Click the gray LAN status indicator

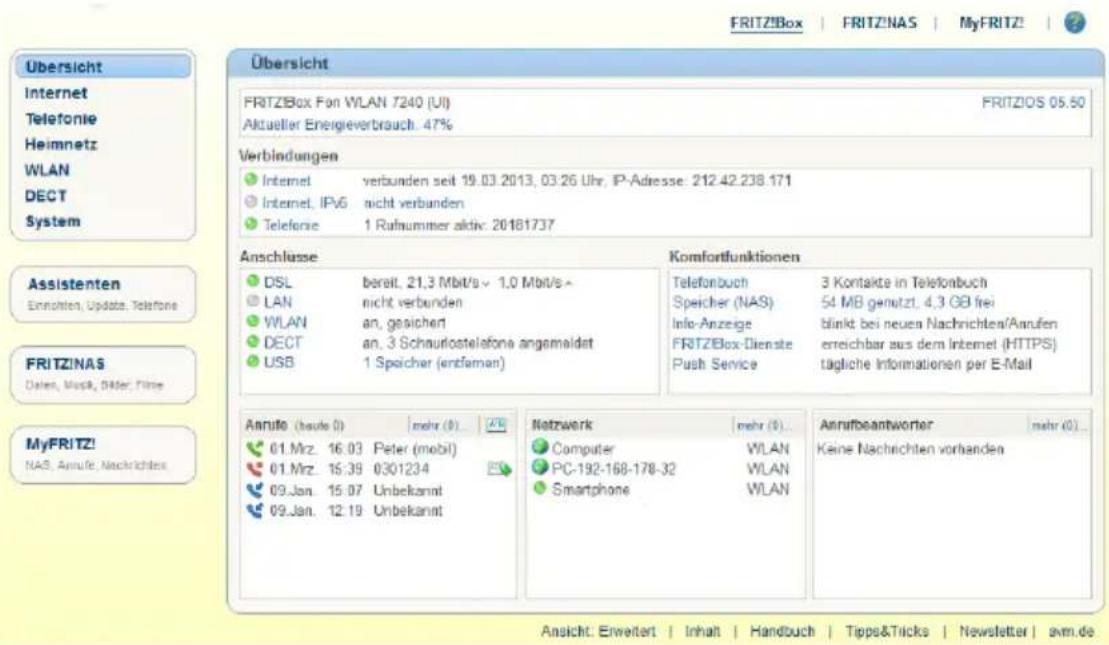click(252, 301)
